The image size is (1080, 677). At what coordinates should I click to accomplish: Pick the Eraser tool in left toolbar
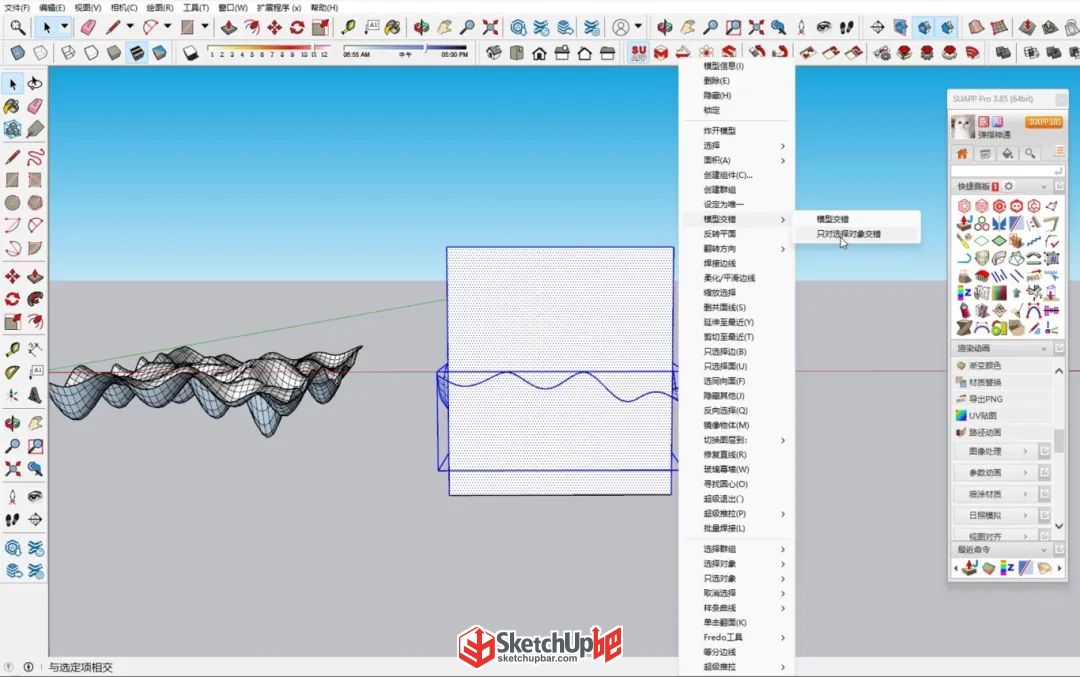click(35, 106)
